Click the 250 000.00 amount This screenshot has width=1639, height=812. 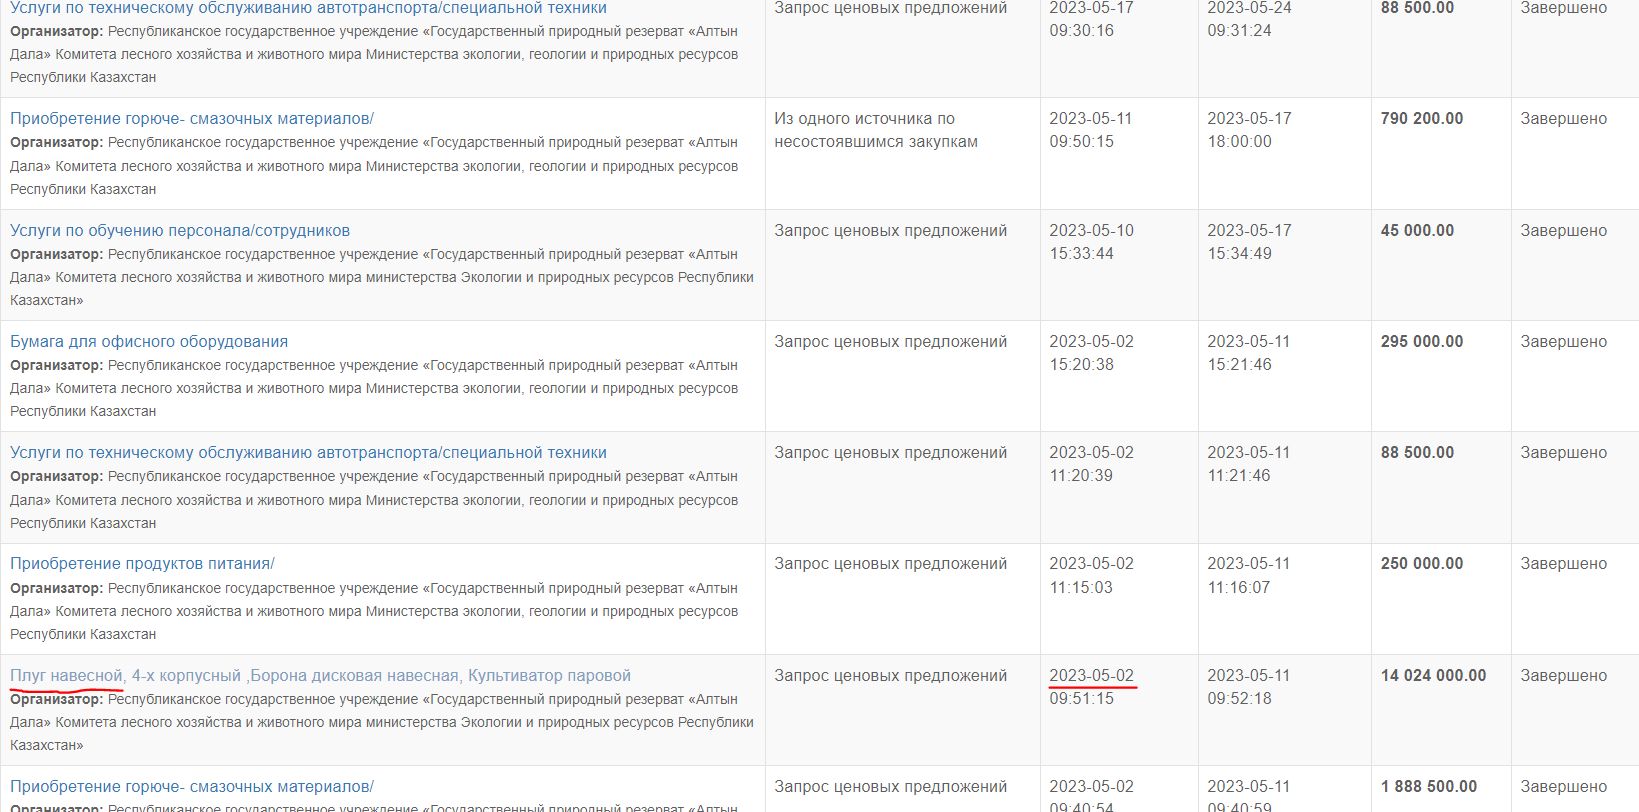click(1421, 564)
